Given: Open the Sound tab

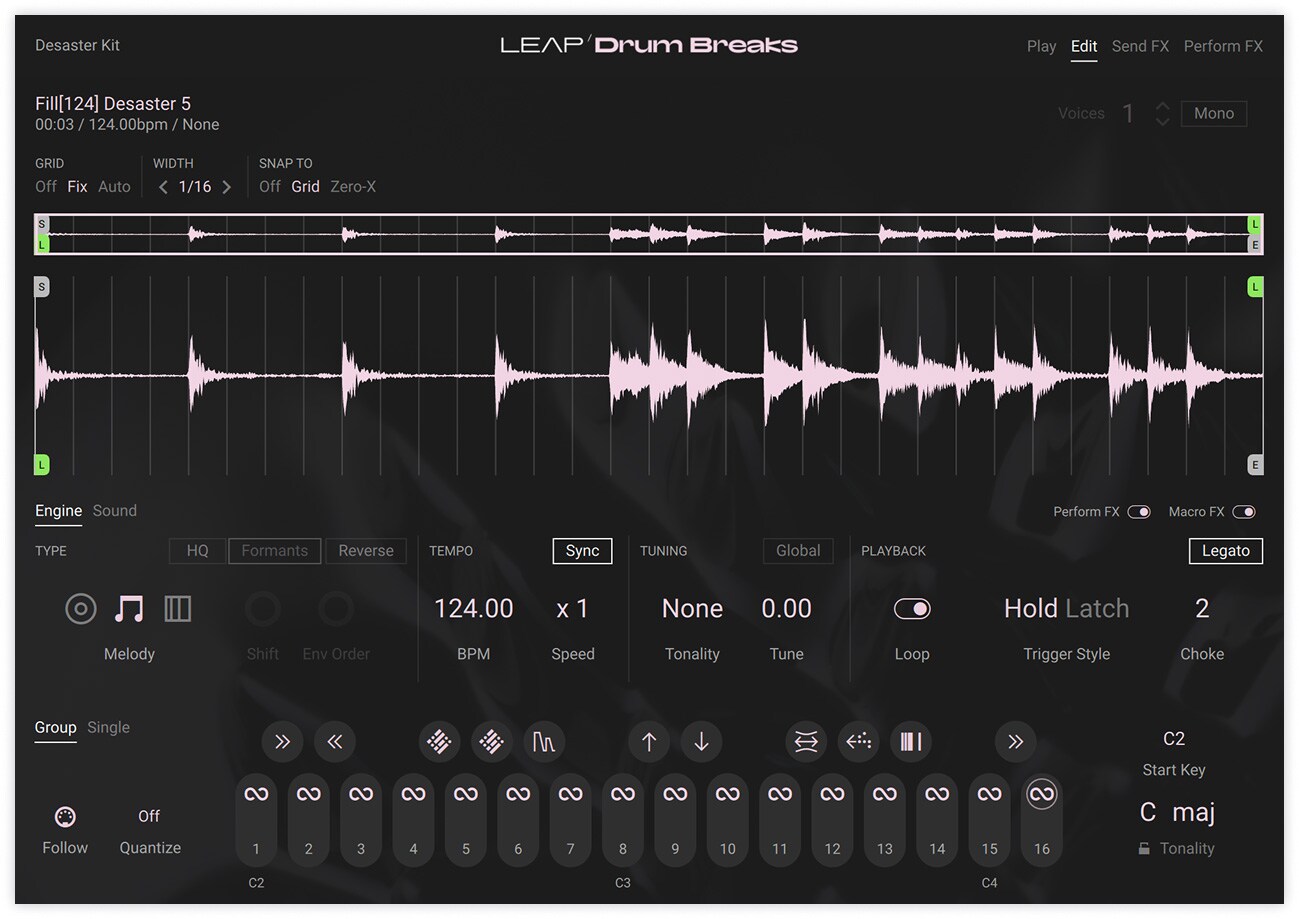Looking at the screenshot, I should pos(115,511).
